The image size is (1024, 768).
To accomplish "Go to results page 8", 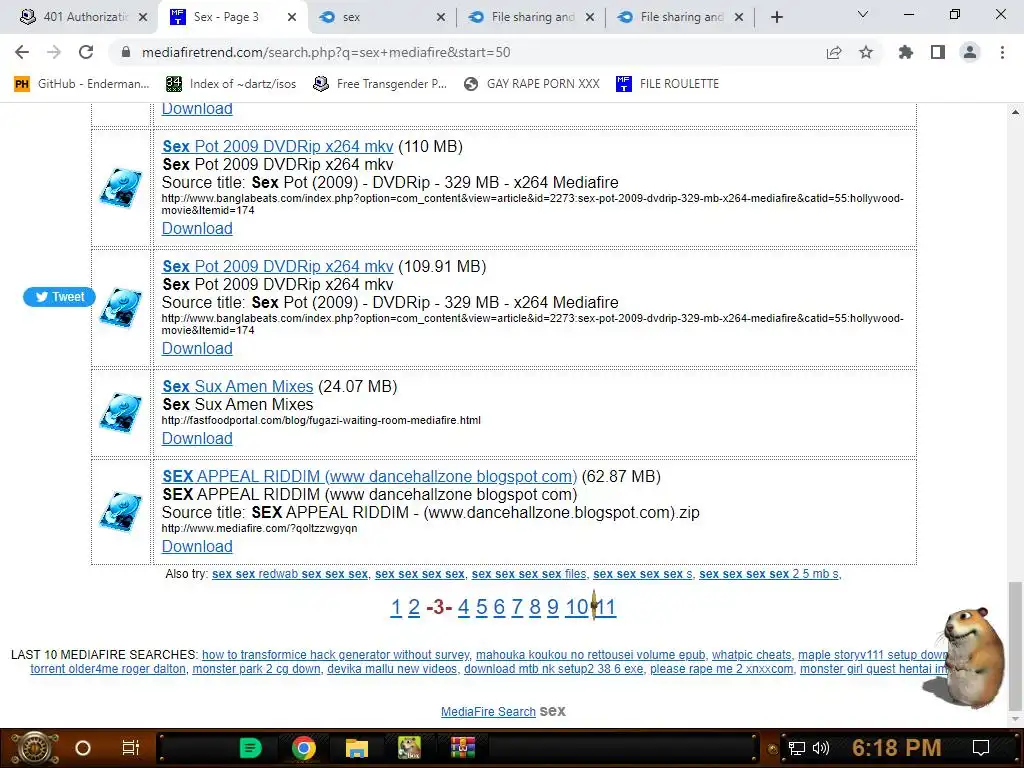I will point(535,607).
